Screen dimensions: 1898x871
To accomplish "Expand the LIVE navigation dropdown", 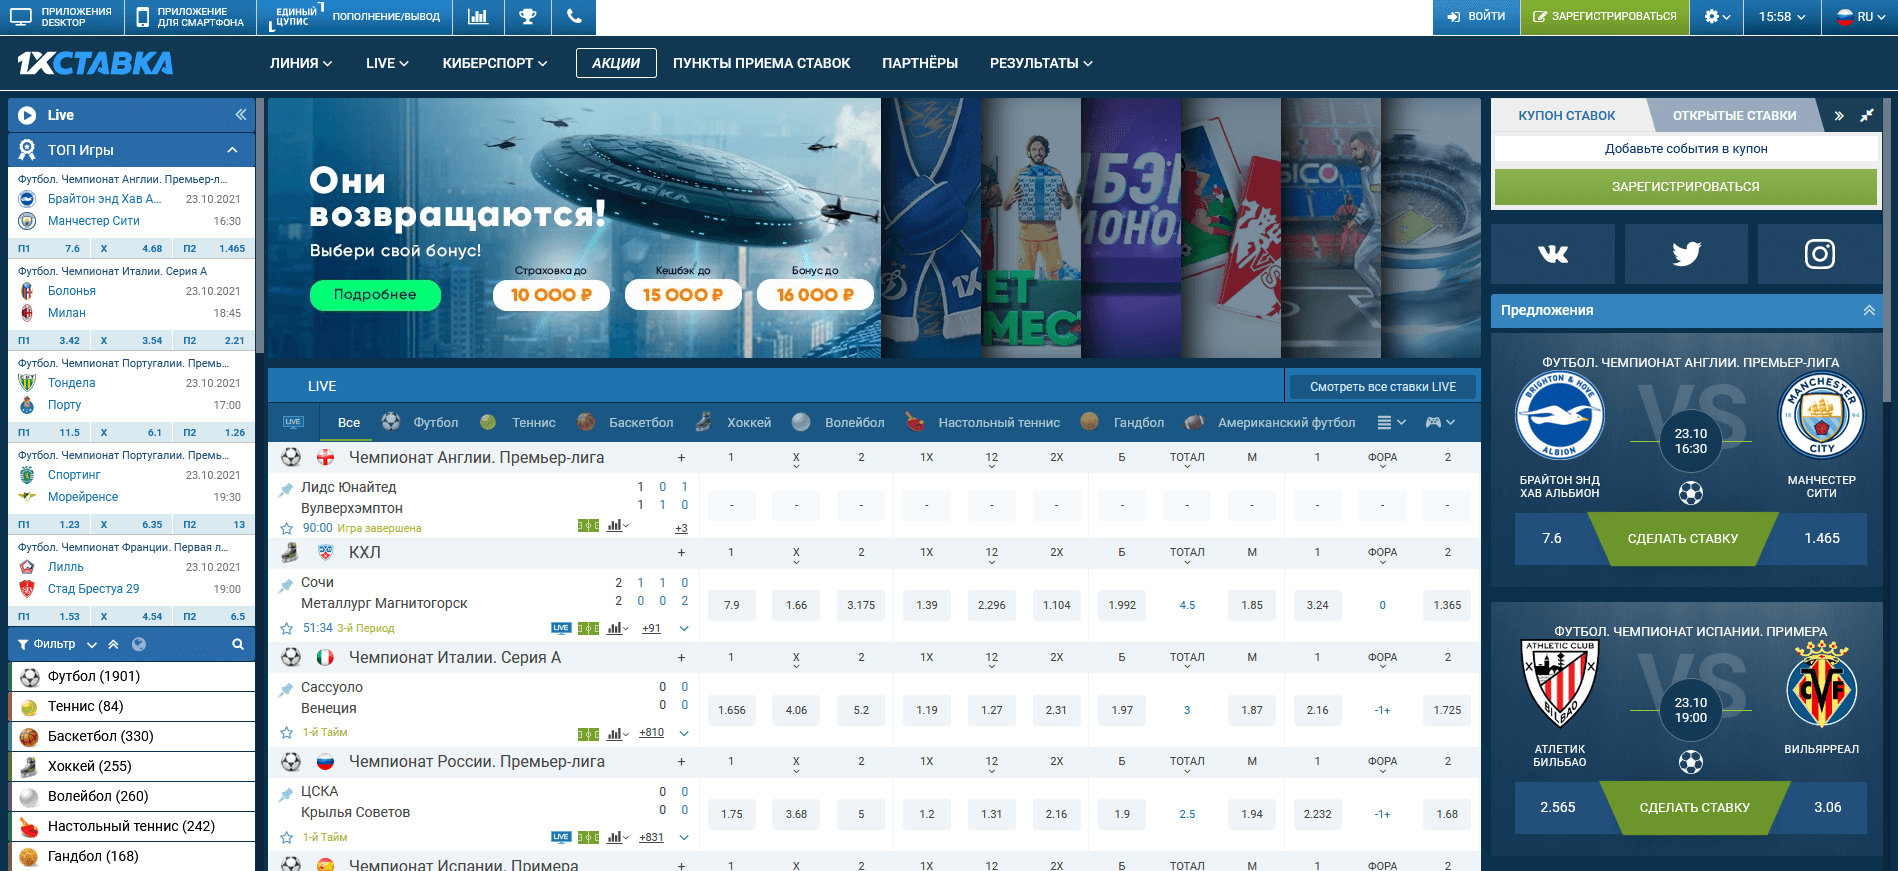I will tap(387, 63).
